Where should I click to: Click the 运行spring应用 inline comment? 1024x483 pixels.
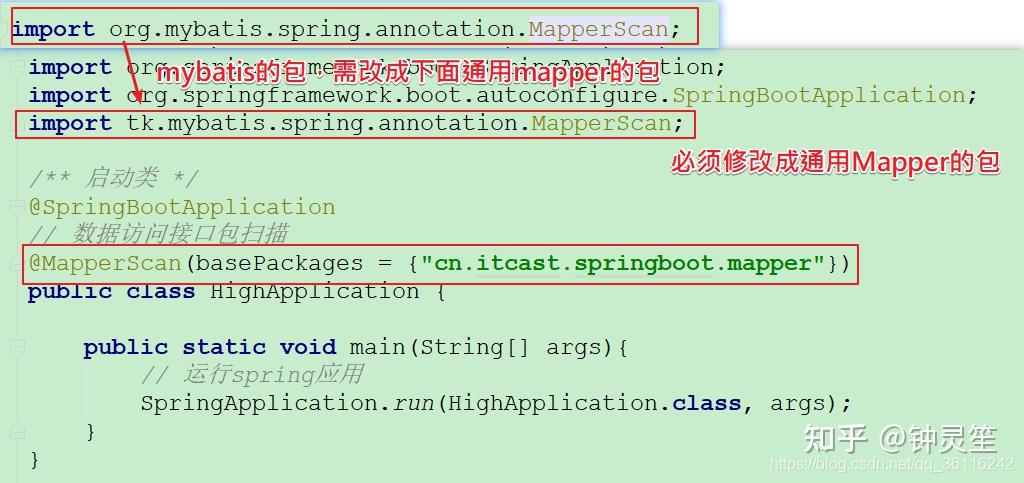[251, 376]
